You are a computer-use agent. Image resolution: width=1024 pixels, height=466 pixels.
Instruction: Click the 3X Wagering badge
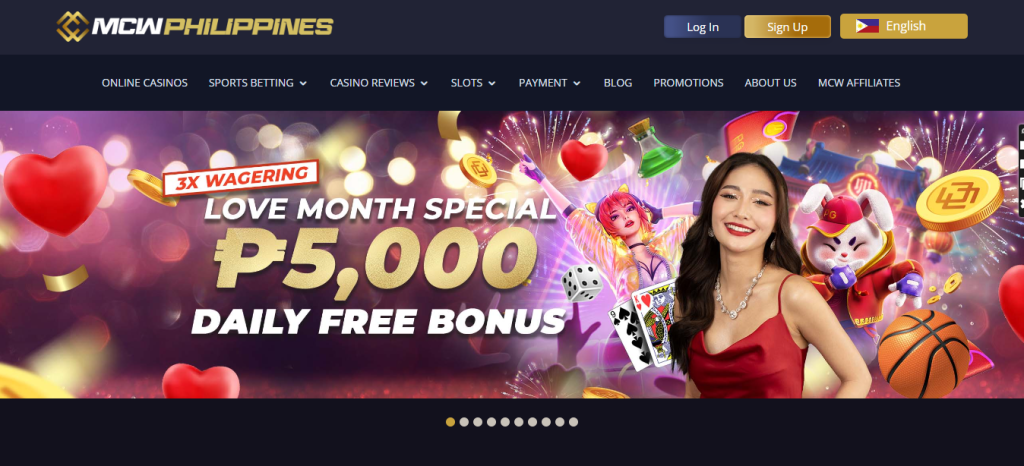point(240,176)
